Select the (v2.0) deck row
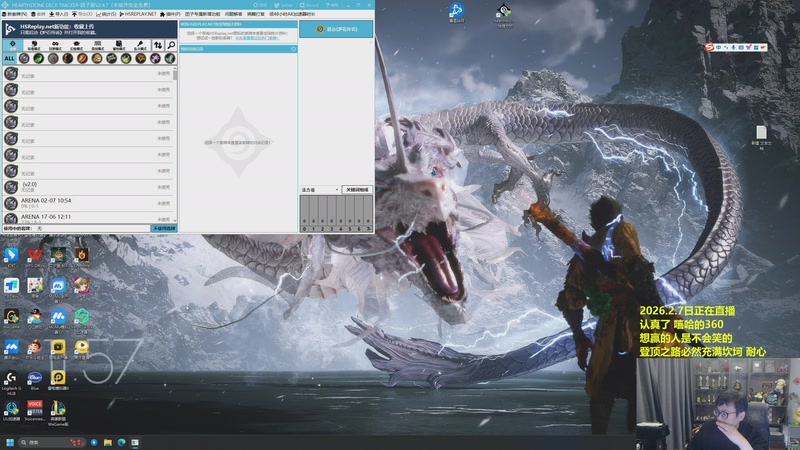 coord(89,187)
